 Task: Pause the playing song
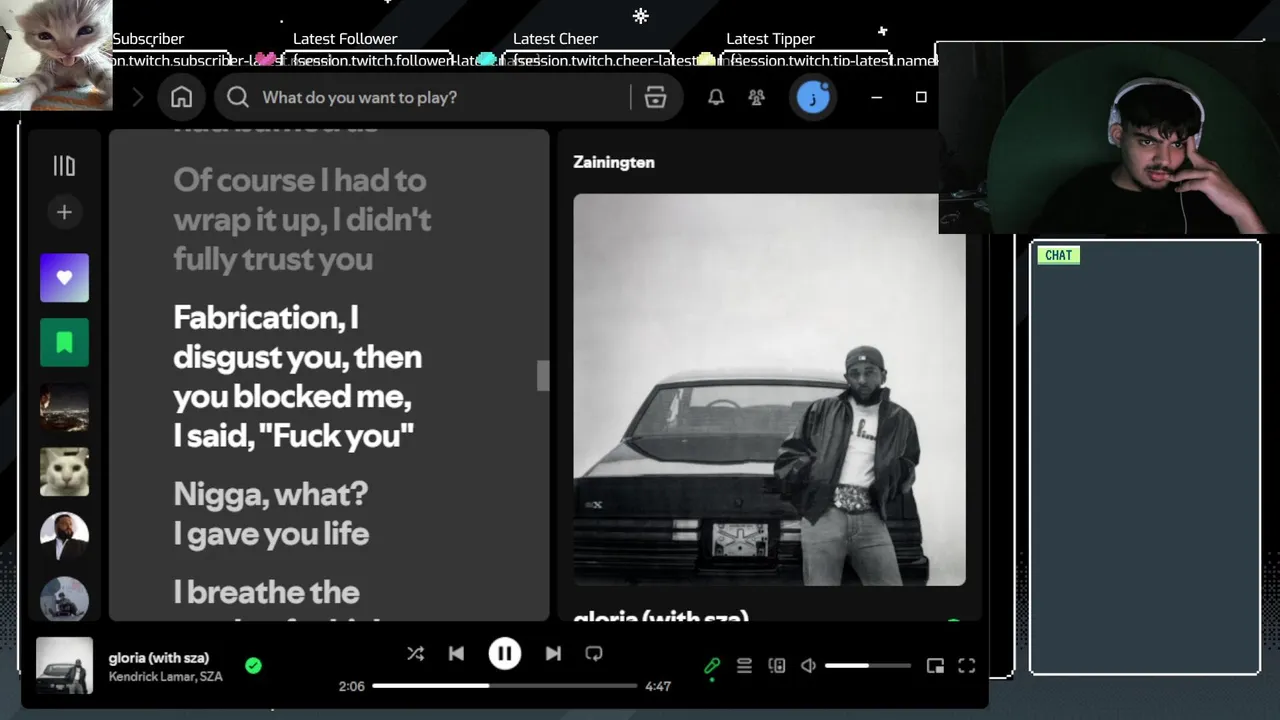click(504, 653)
